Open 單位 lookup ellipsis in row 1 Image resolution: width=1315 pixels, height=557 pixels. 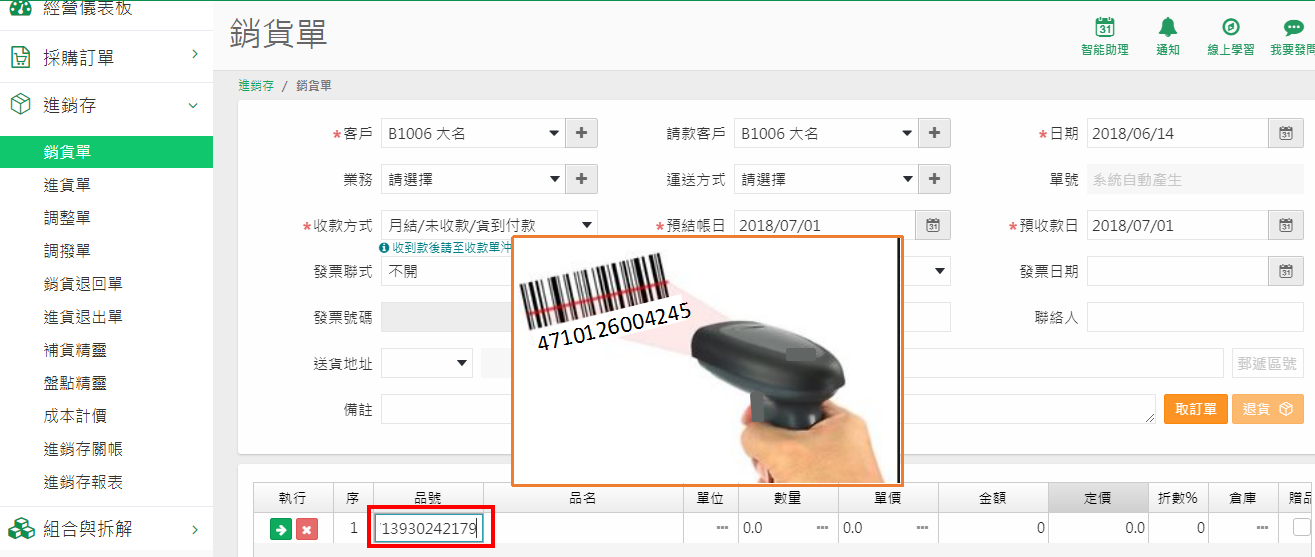(x=722, y=528)
